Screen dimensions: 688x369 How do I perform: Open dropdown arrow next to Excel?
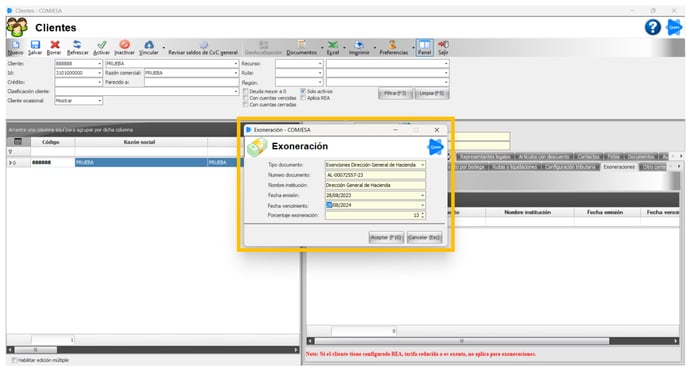point(344,47)
